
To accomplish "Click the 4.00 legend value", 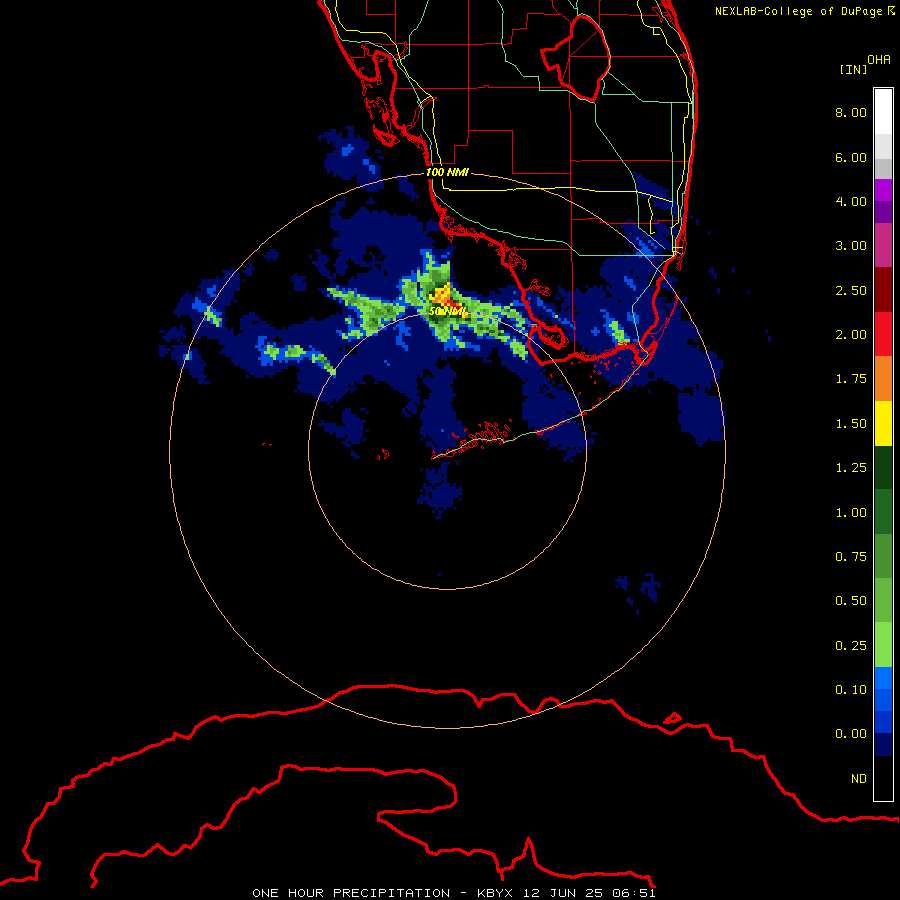I will tap(851, 201).
